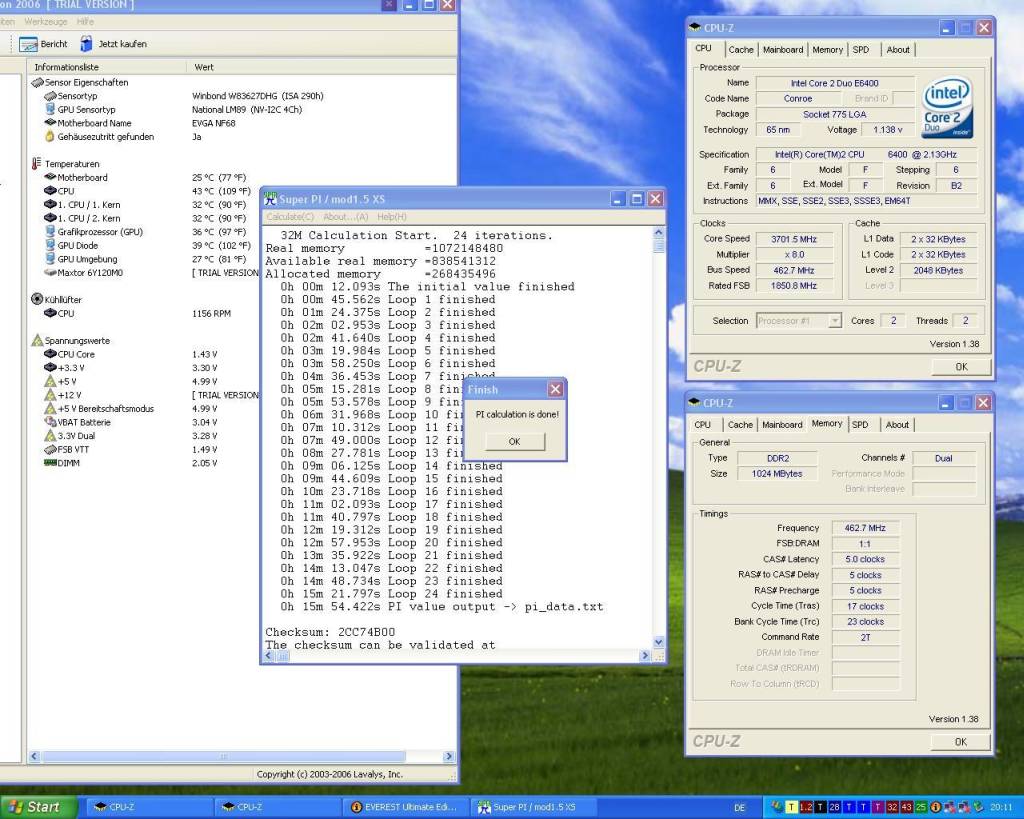
Task: Select the Sensor Eigenschaften section icon
Action: point(37,82)
